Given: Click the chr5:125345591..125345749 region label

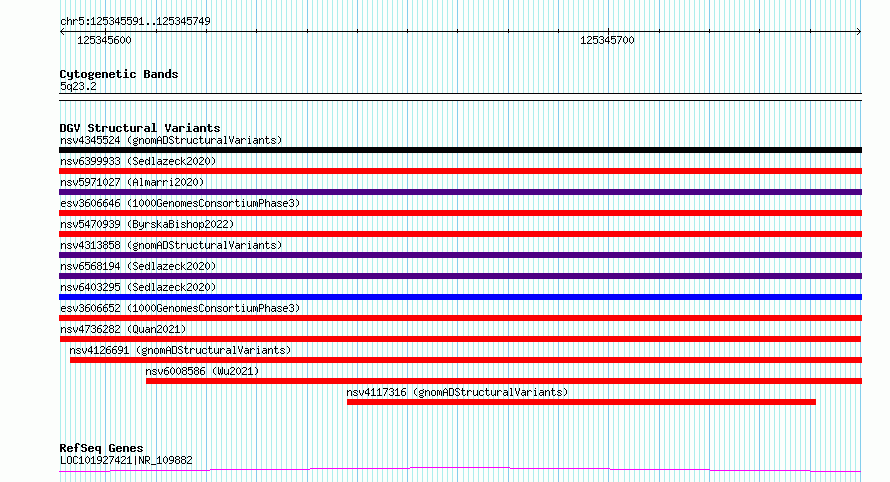Looking at the screenshot, I should tap(135, 21).
